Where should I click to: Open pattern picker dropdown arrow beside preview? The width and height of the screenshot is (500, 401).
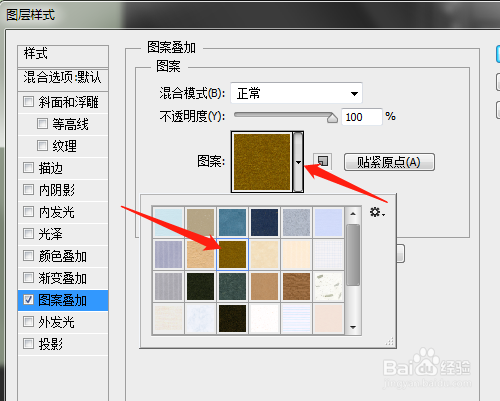coord(298,162)
